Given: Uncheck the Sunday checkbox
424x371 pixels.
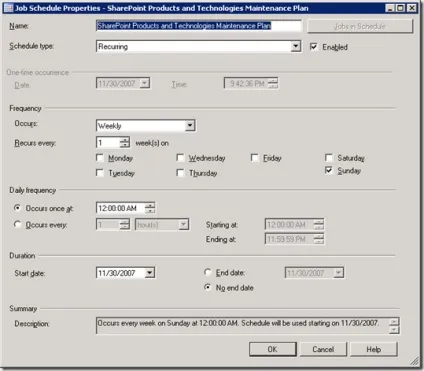Looking at the screenshot, I should pyautogui.click(x=329, y=170).
